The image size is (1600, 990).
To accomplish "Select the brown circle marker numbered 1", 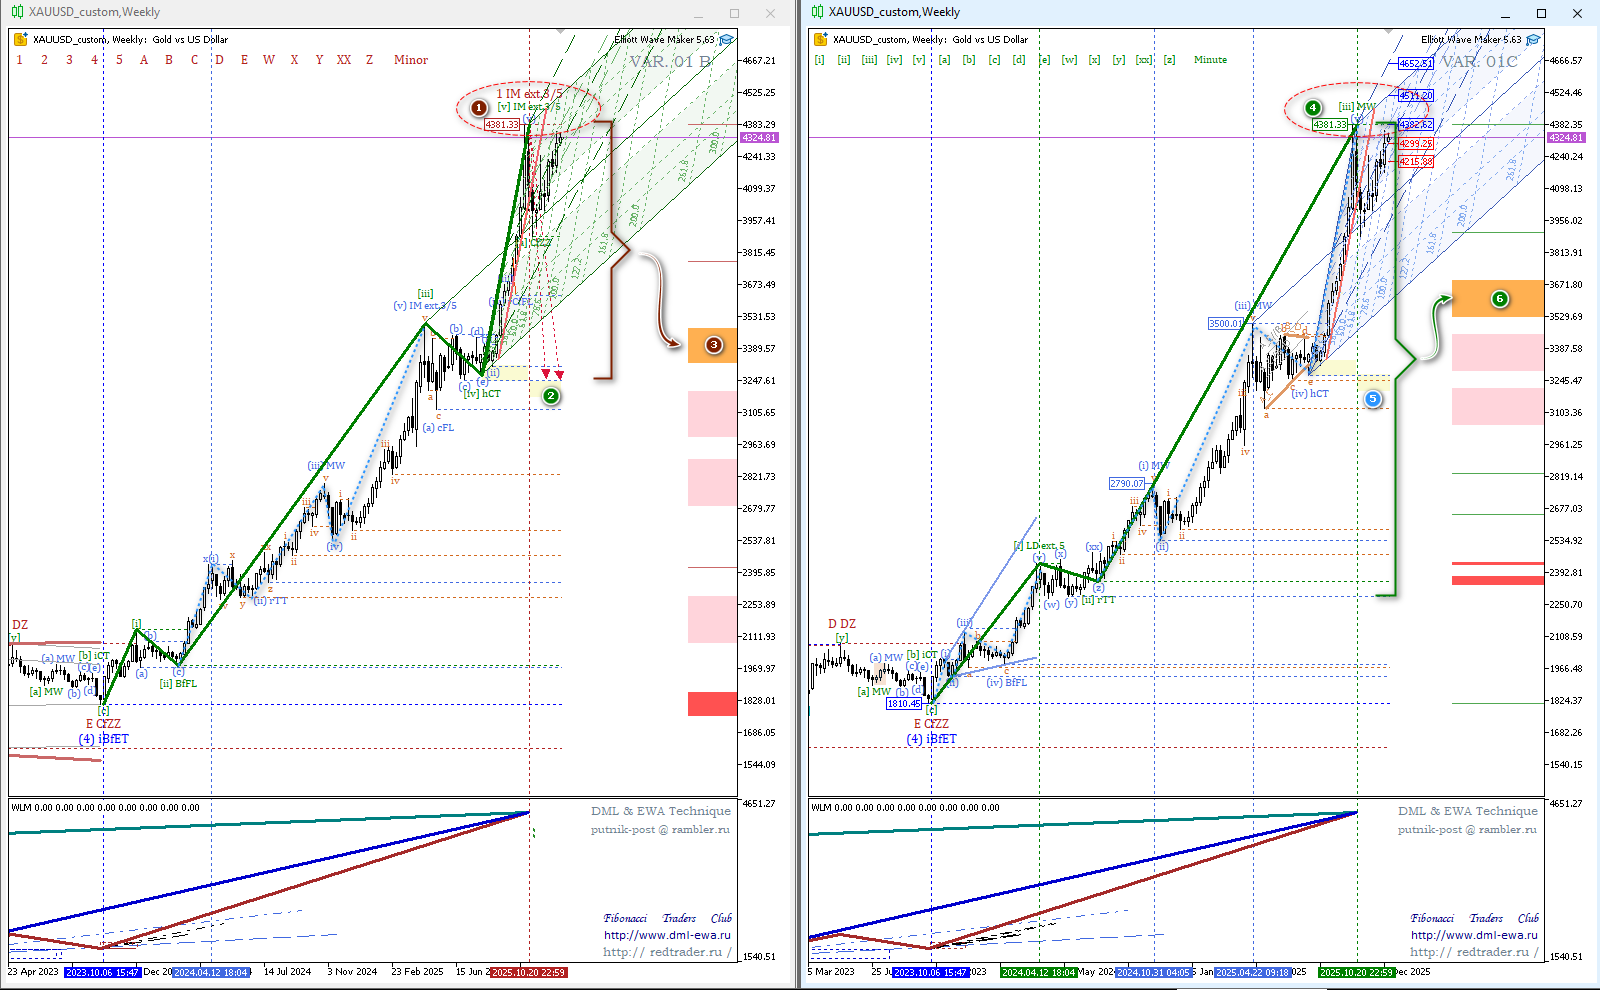I will coord(479,108).
